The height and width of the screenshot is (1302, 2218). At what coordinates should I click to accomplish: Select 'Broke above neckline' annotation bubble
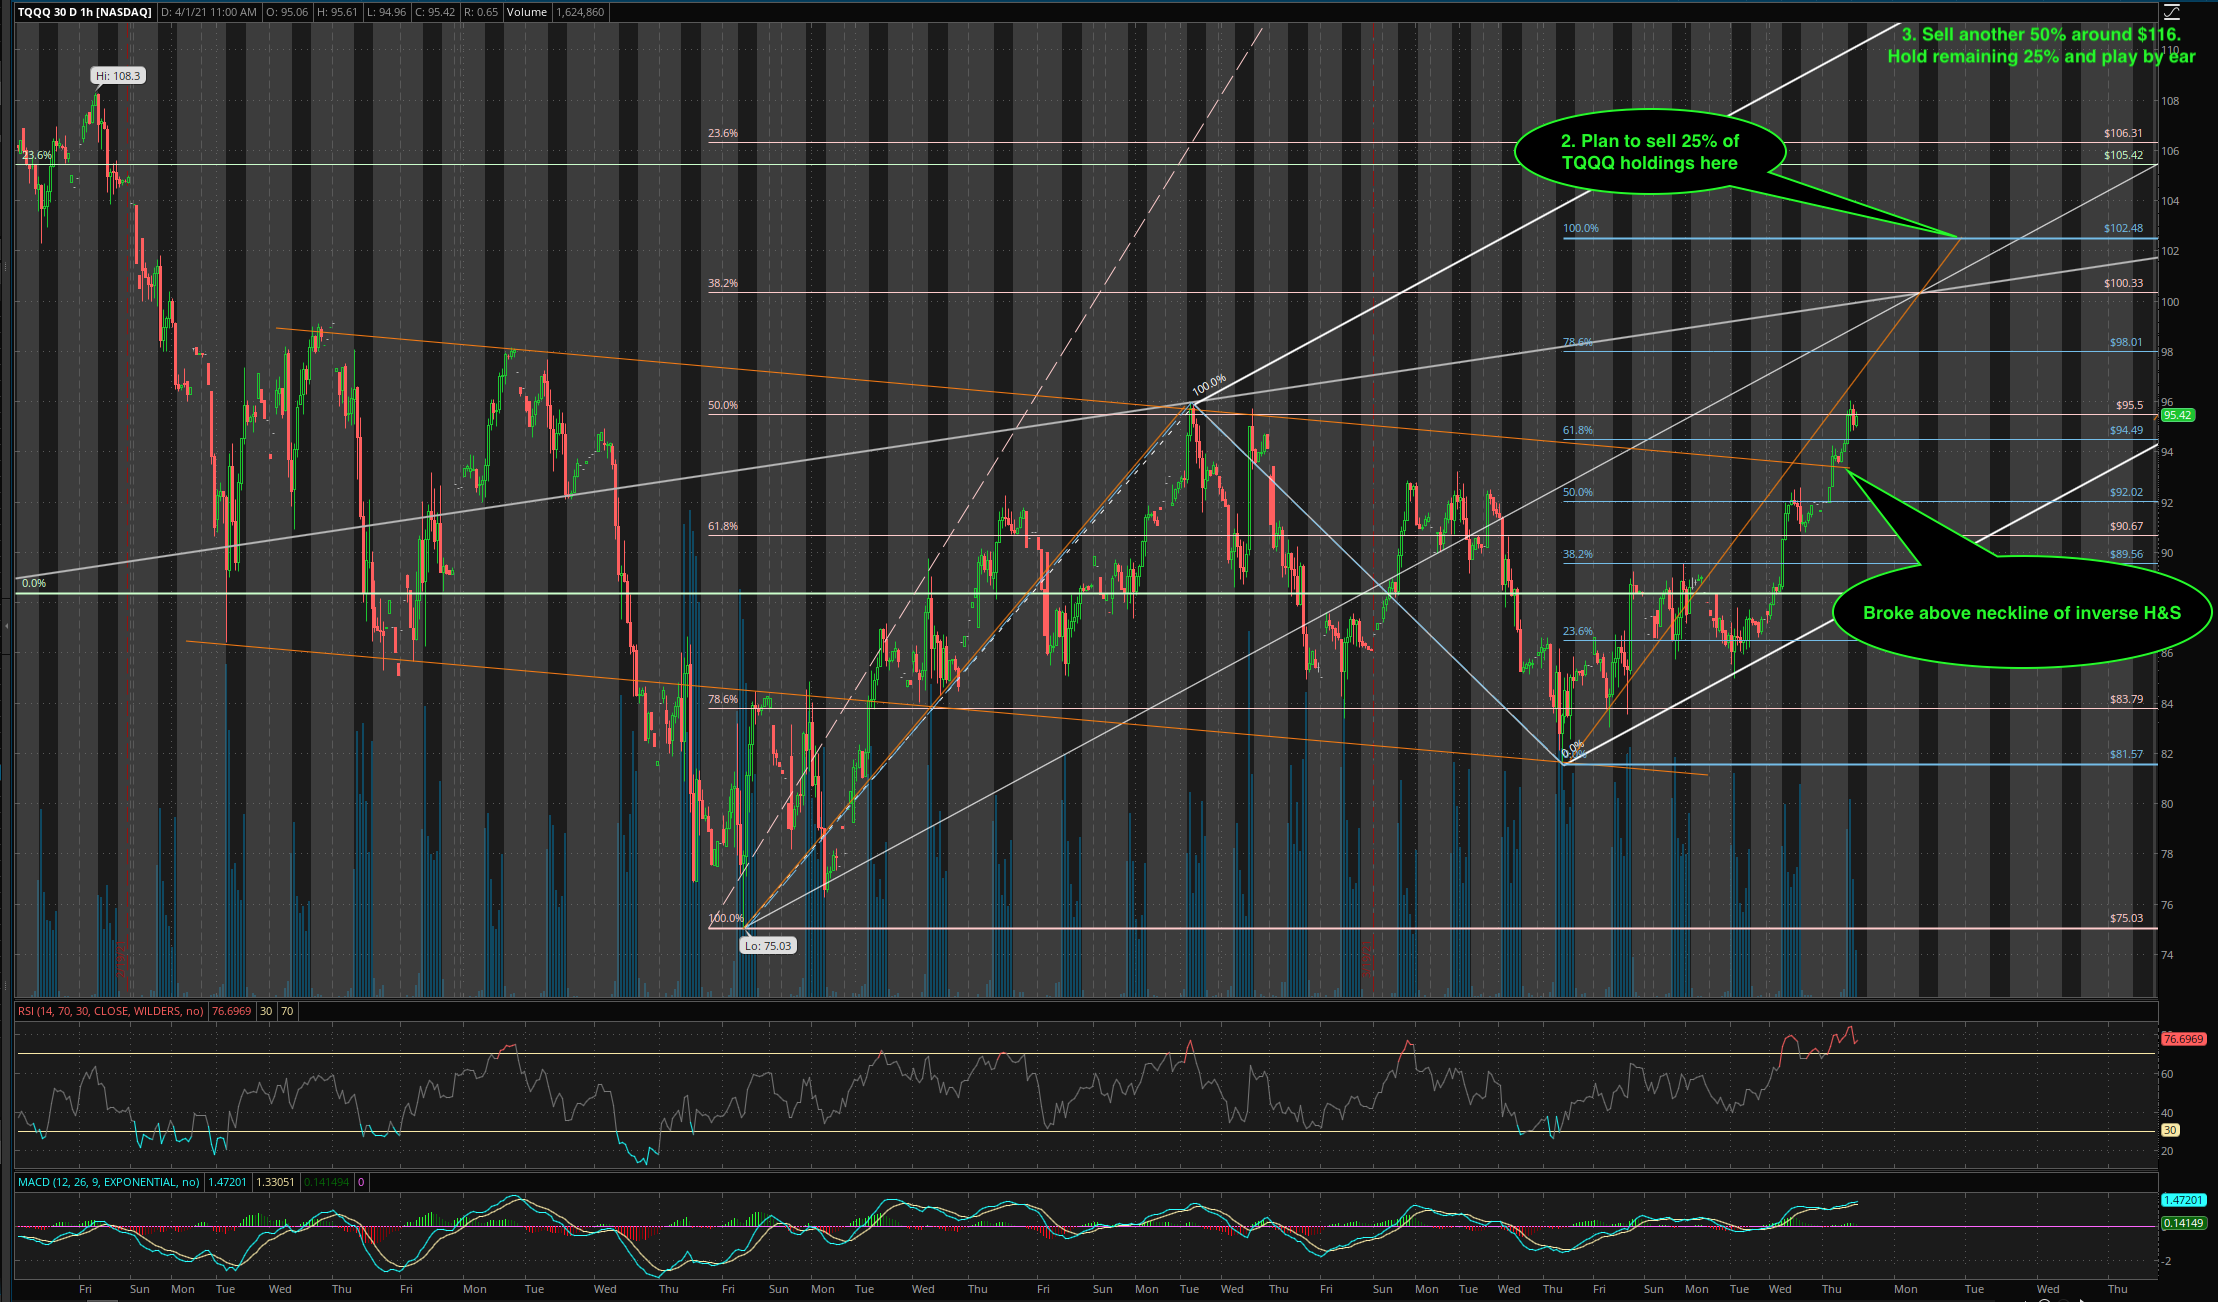2021,613
